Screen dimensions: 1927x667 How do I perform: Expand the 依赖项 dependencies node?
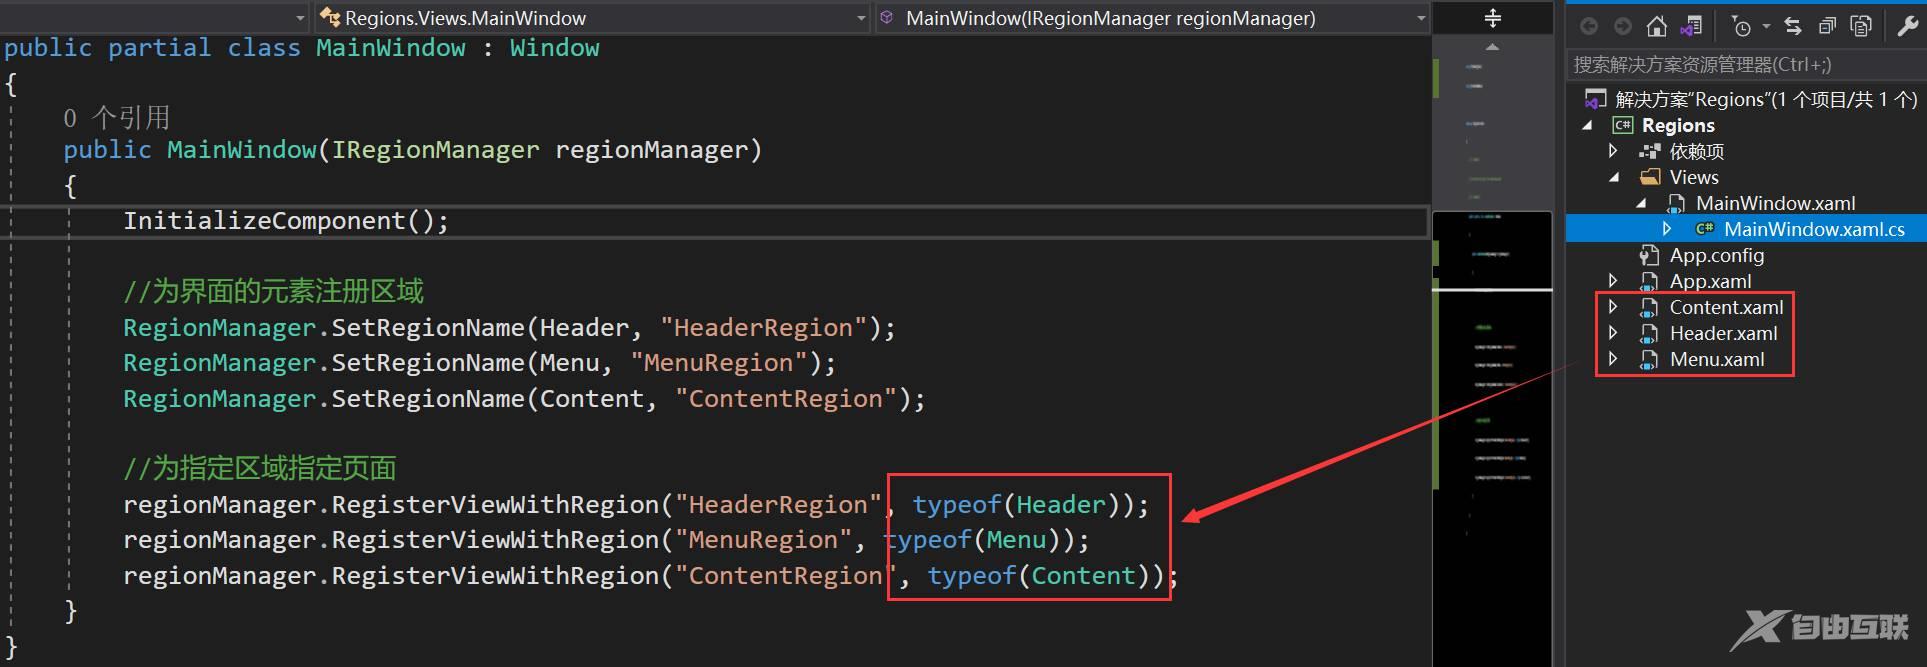[x=1613, y=151]
